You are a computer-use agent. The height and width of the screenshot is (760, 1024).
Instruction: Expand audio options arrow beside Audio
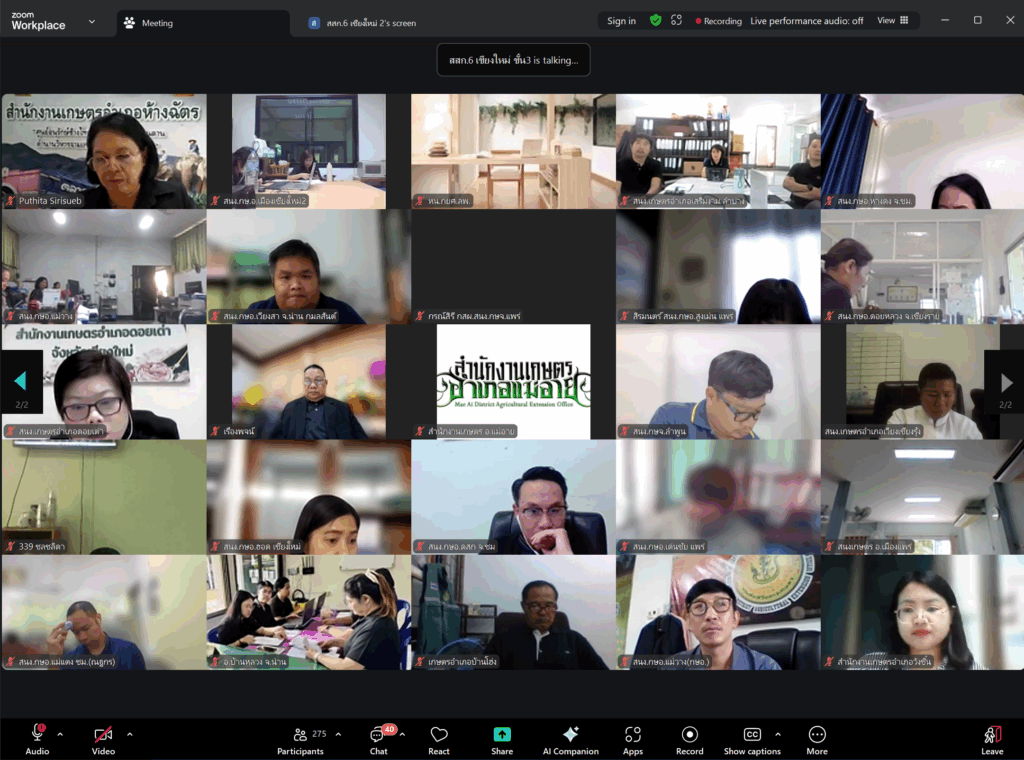[x=60, y=734]
